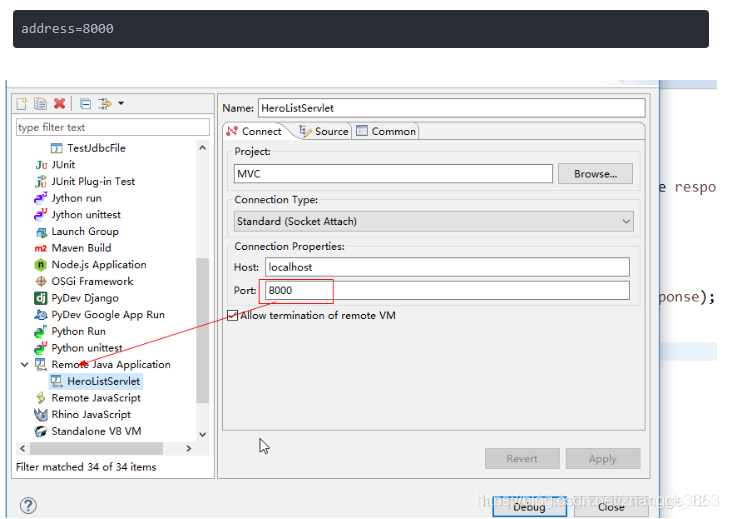Select the PyDev Django label
Screen dimensions: 729x519
(x=85, y=298)
